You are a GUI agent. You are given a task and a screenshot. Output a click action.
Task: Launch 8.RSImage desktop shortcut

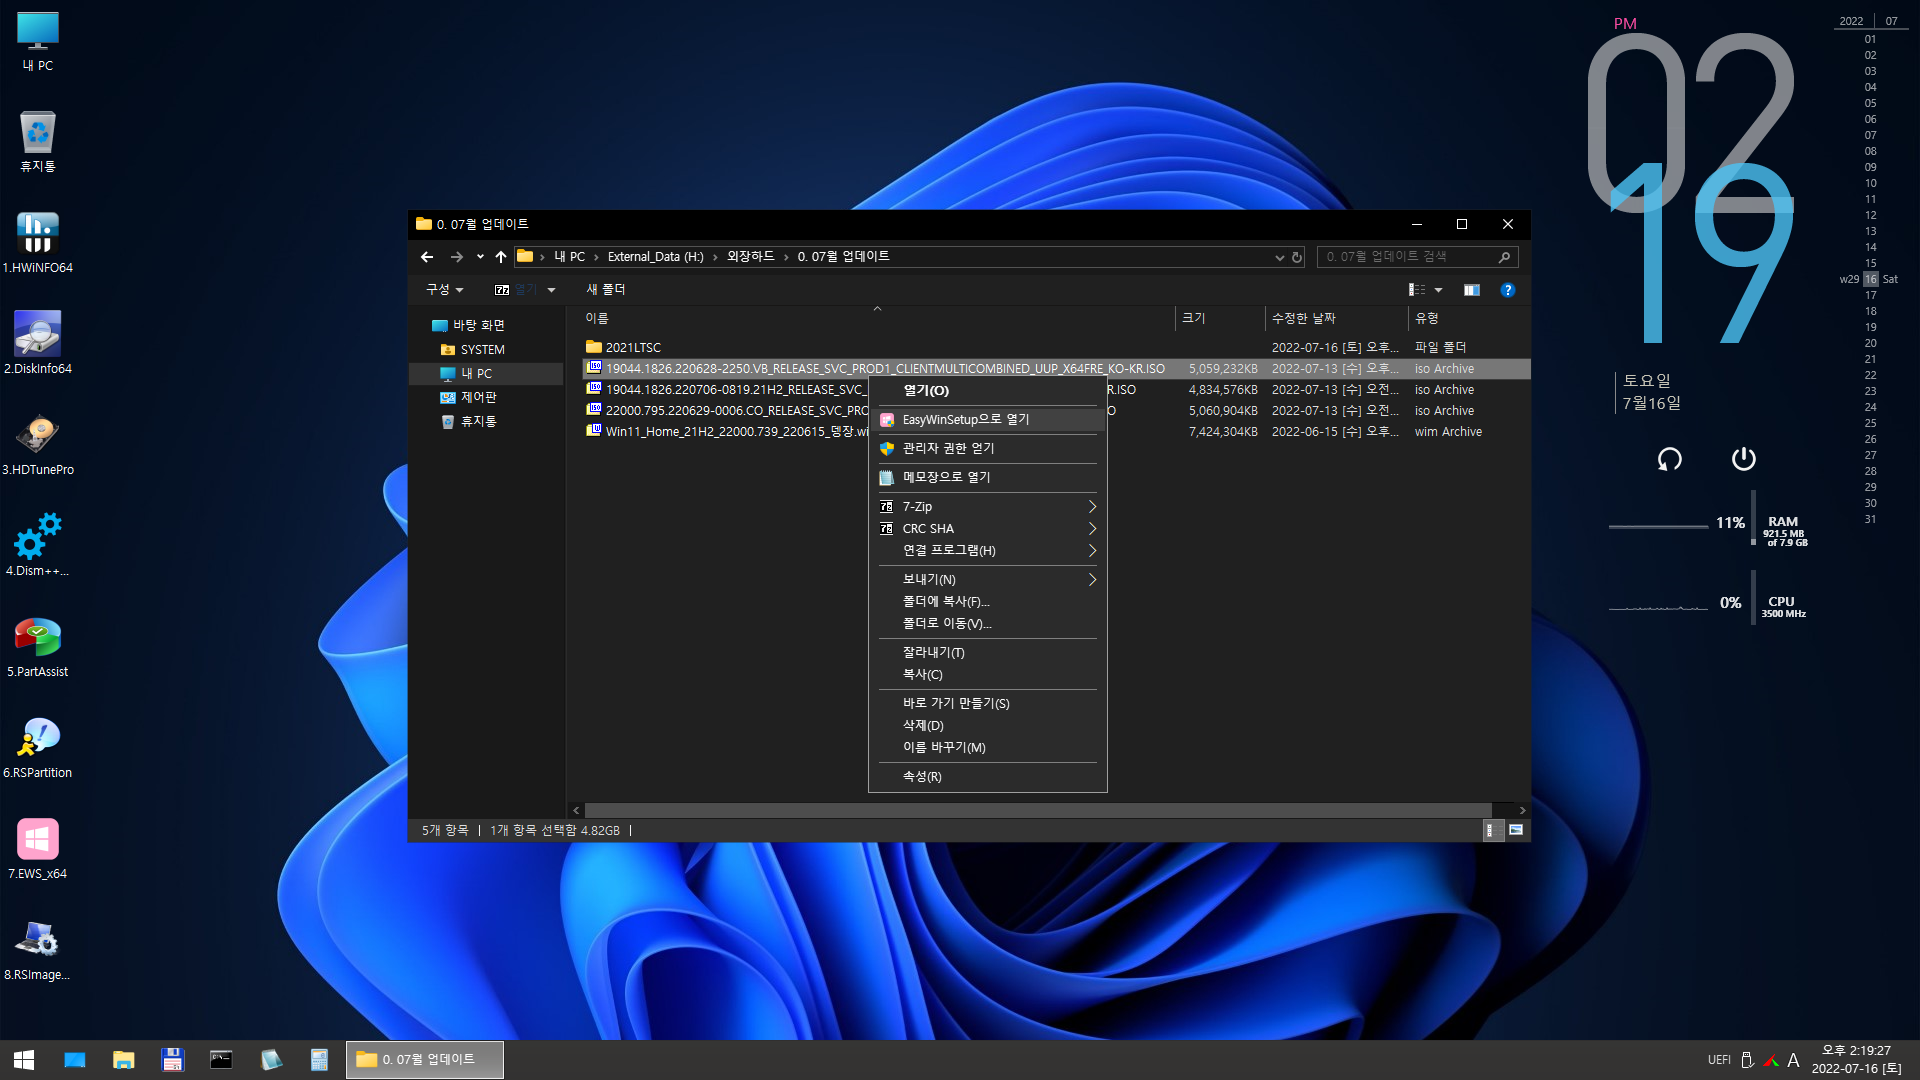tap(38, 950)
